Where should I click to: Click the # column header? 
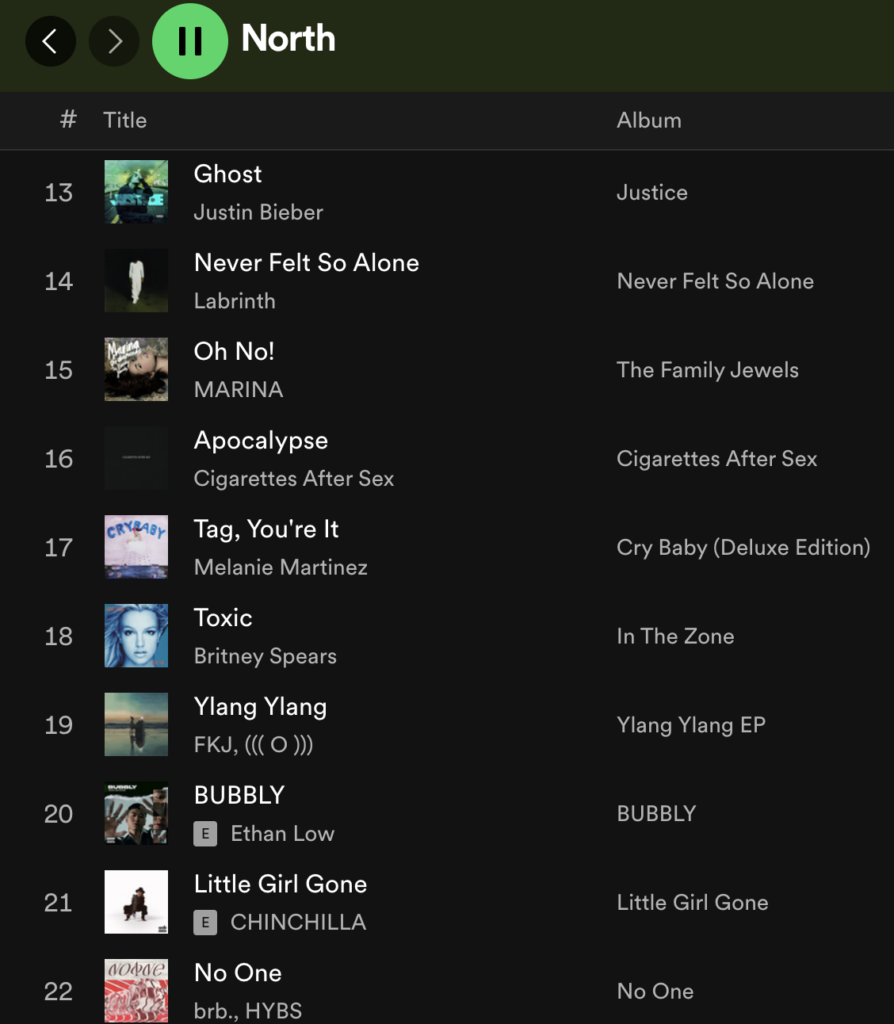click(x=67, y=120)
